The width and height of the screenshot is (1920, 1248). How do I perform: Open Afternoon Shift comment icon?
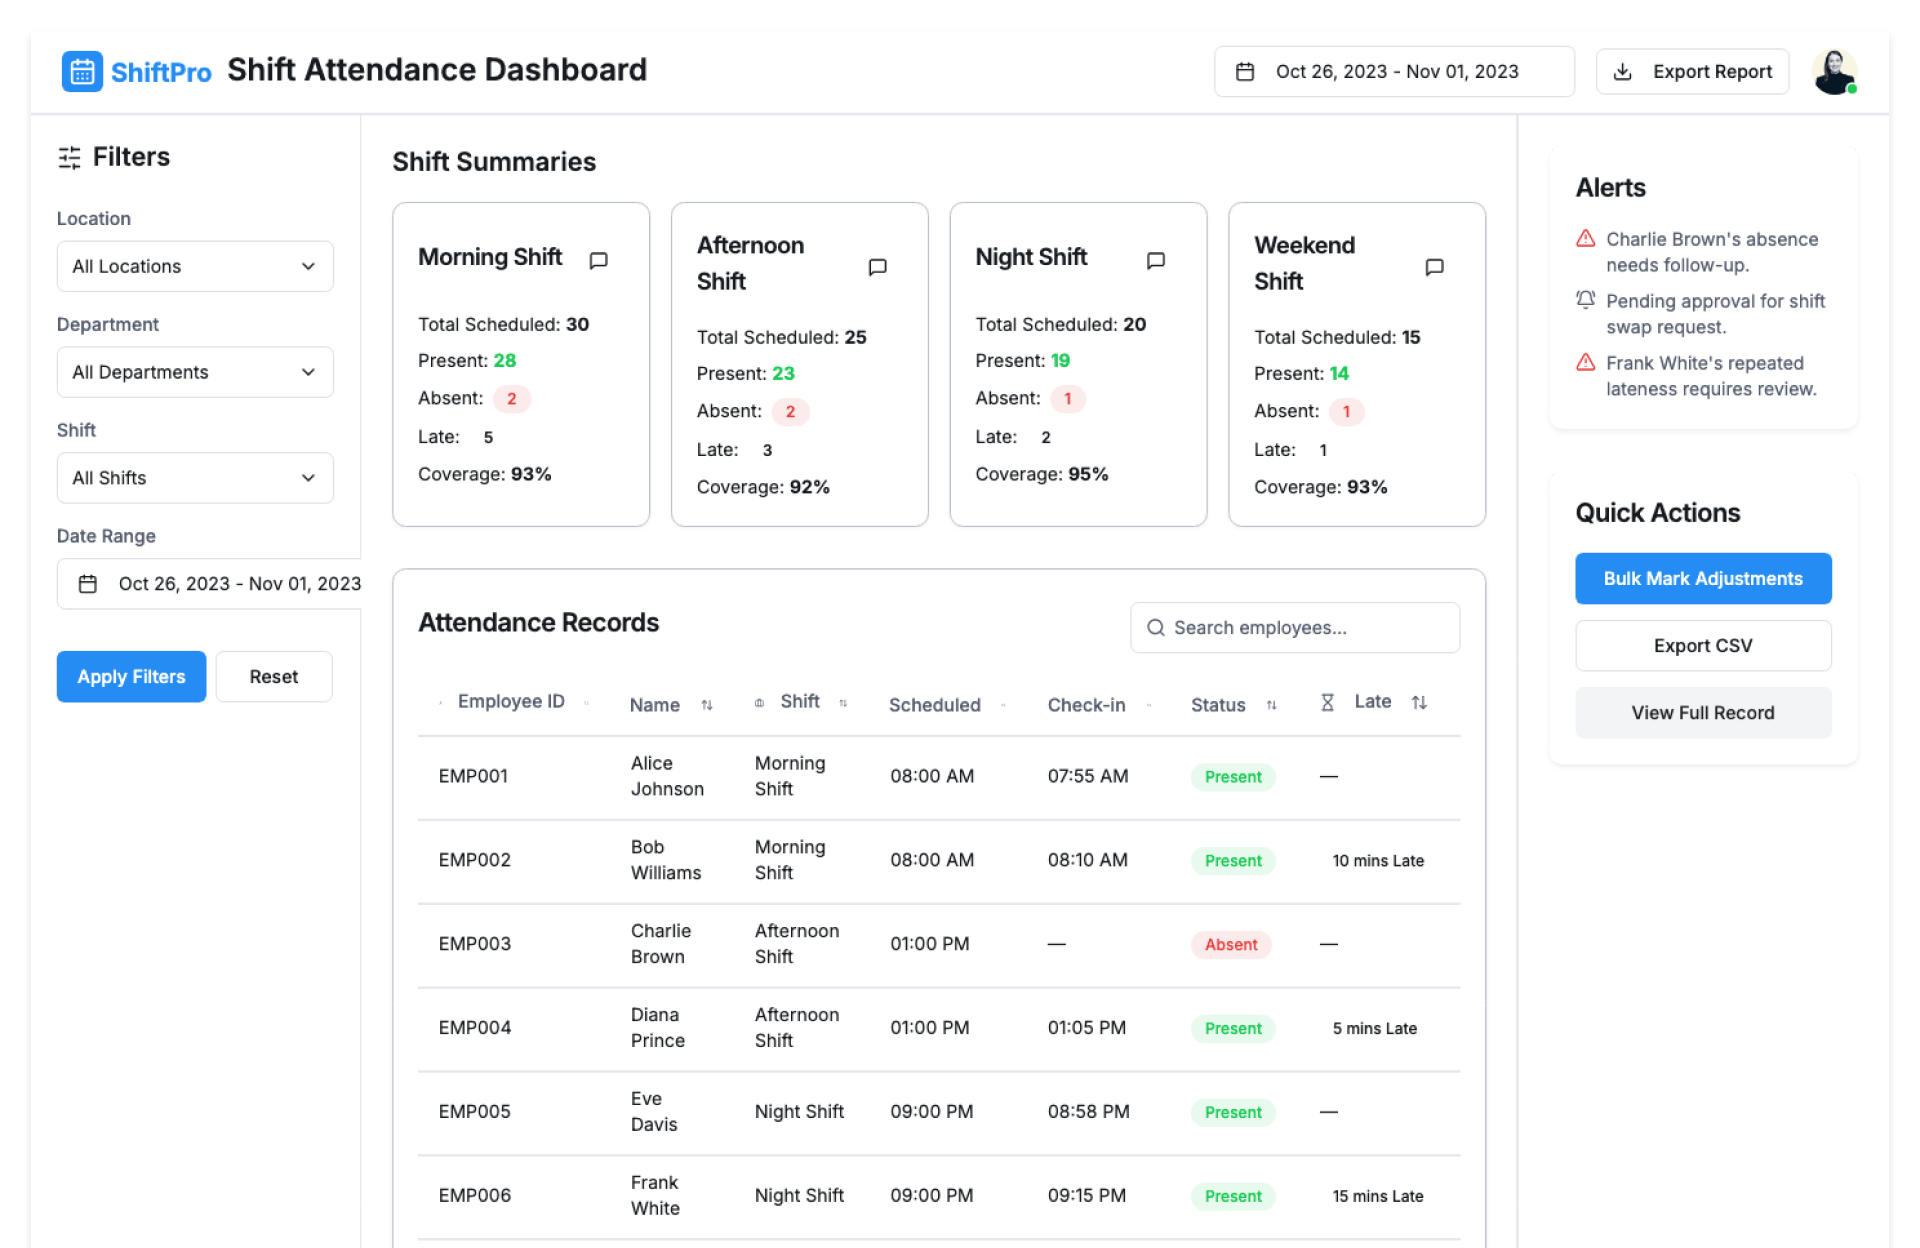click(877, 267)
